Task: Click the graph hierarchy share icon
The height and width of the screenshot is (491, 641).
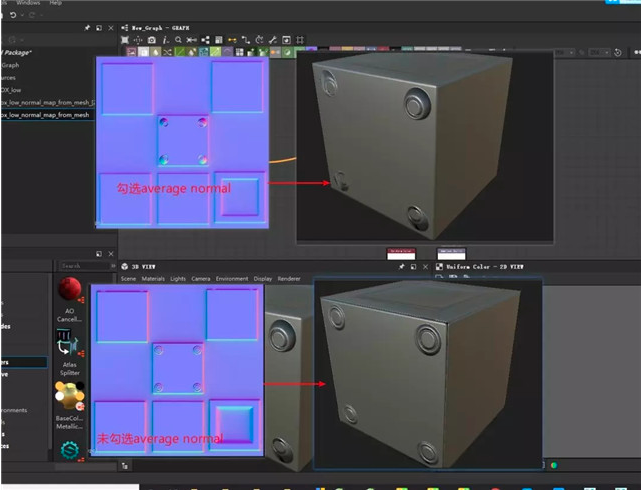Action: 205,40
